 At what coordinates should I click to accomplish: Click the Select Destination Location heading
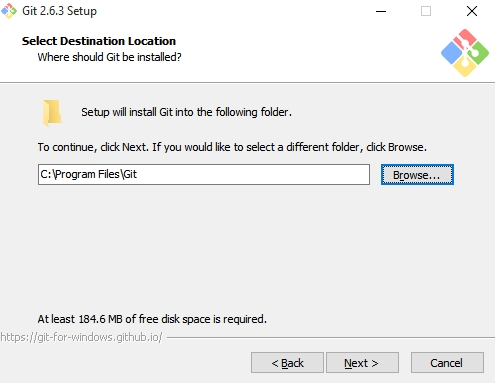click(99, 41)
